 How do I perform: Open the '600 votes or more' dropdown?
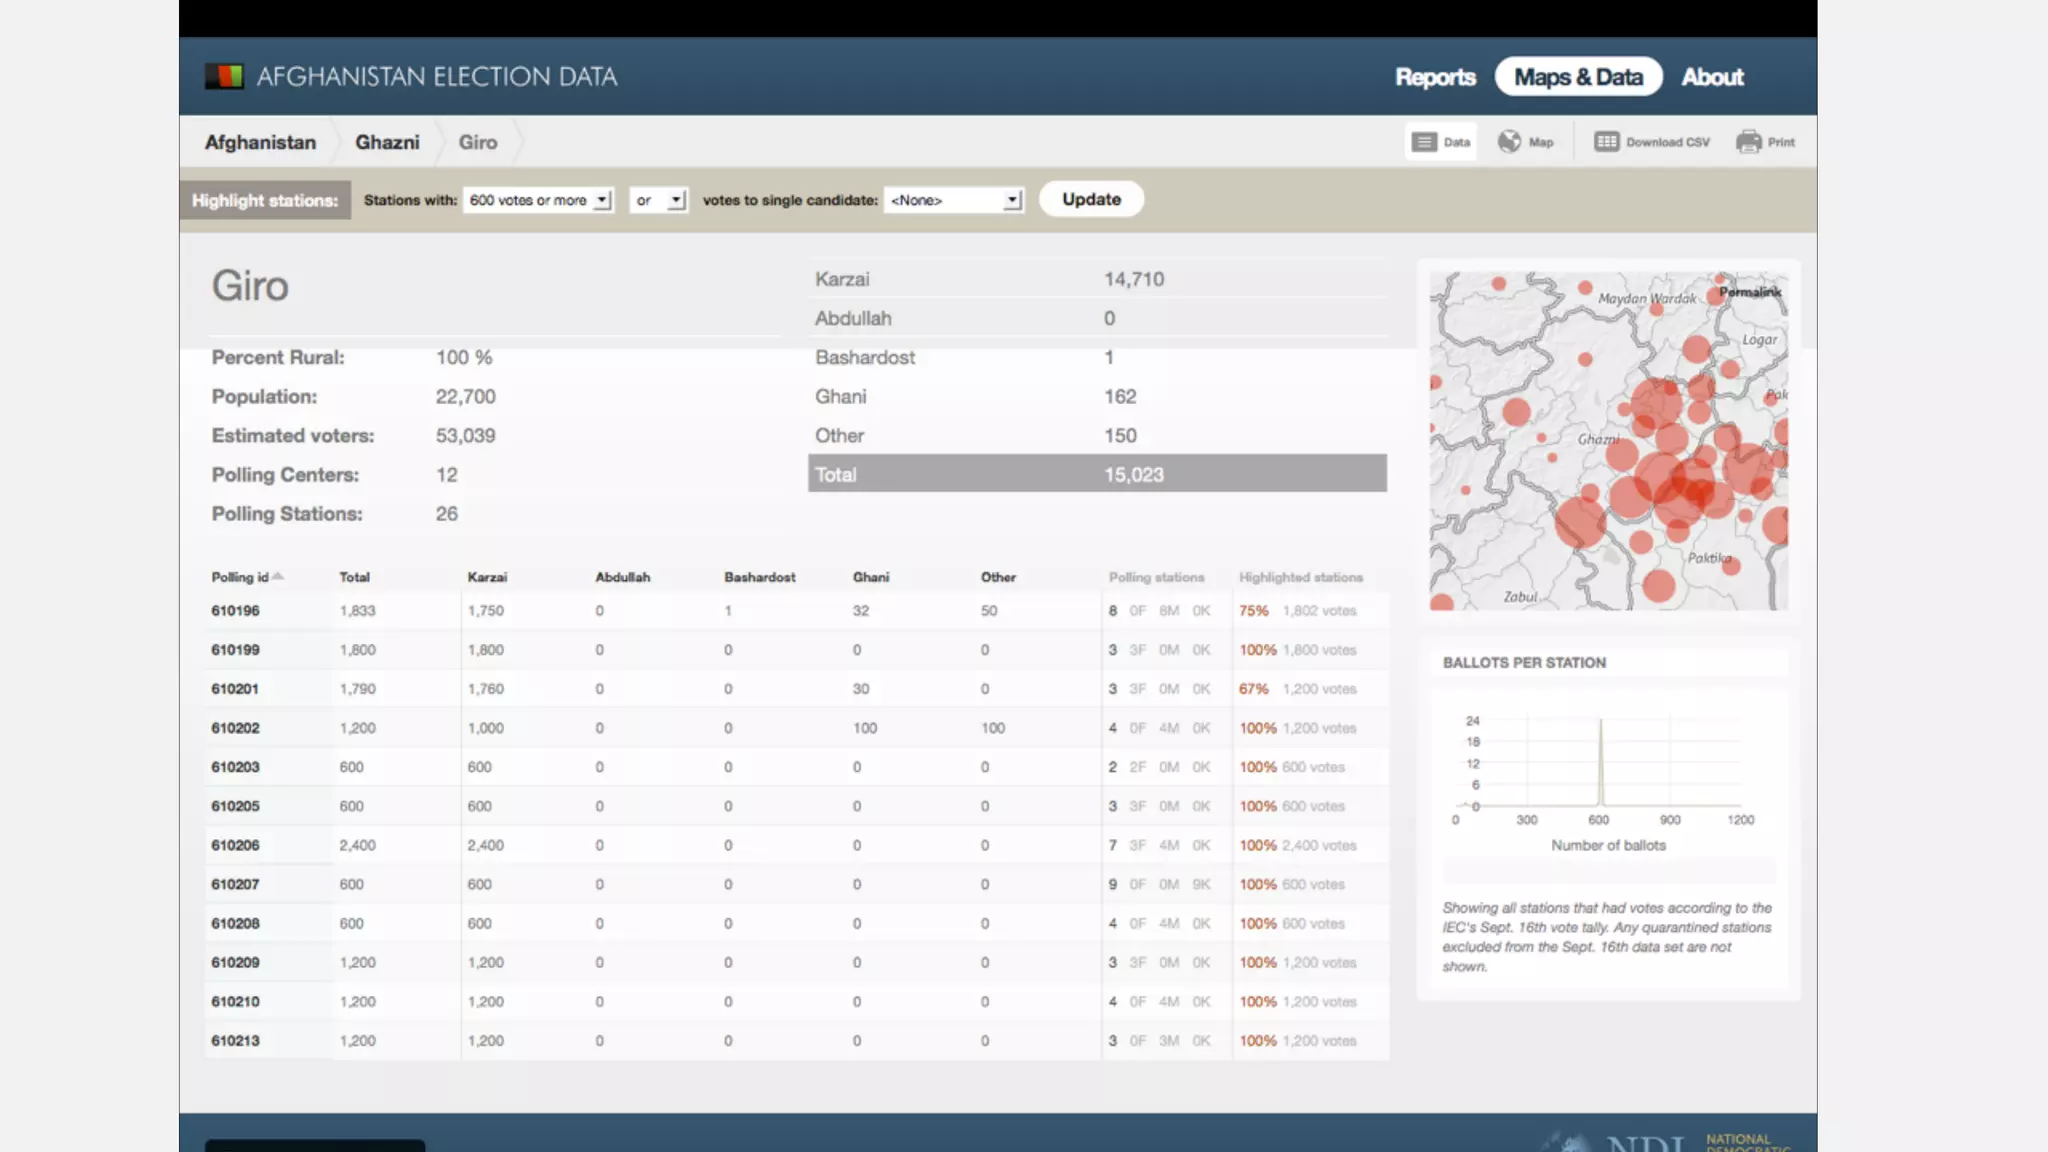point(539,200)
